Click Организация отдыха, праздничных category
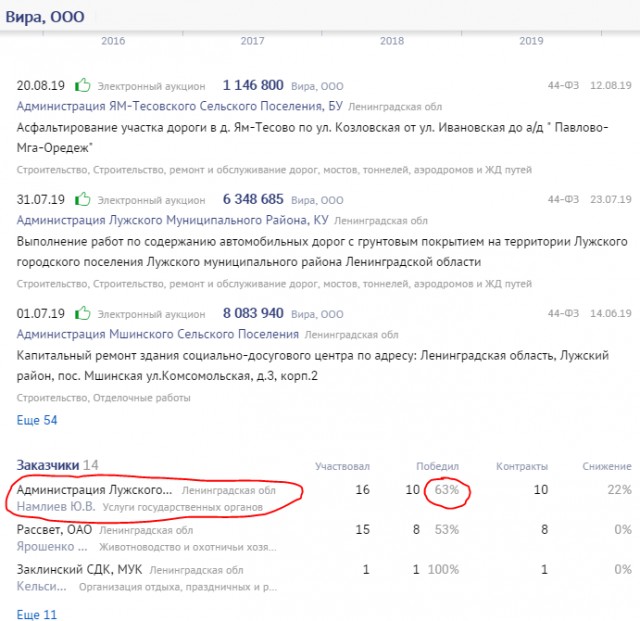 (178, 587)
